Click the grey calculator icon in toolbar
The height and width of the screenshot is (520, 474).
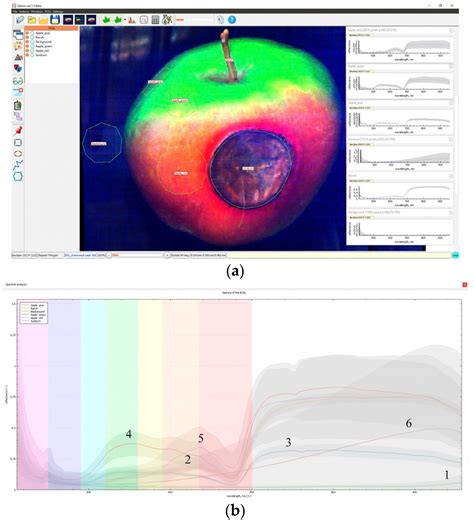click(x=155, y=20)
